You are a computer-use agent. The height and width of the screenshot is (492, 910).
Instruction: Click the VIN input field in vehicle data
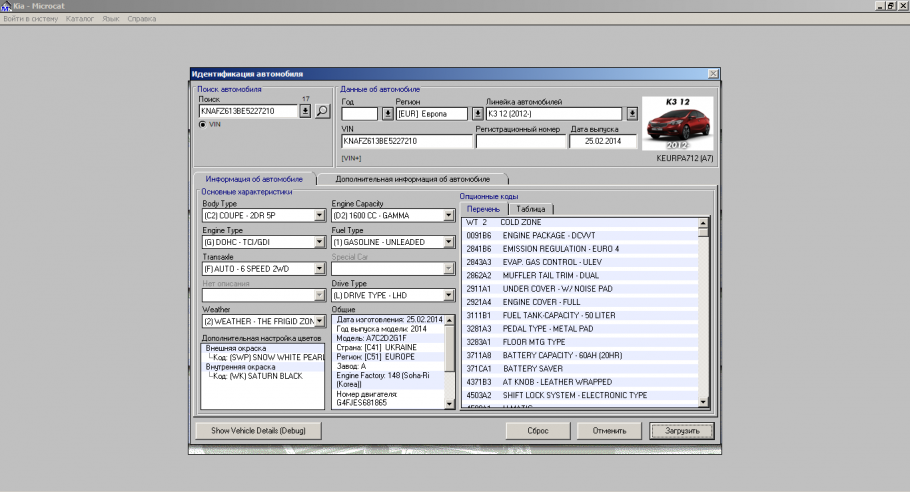[406, 141]
